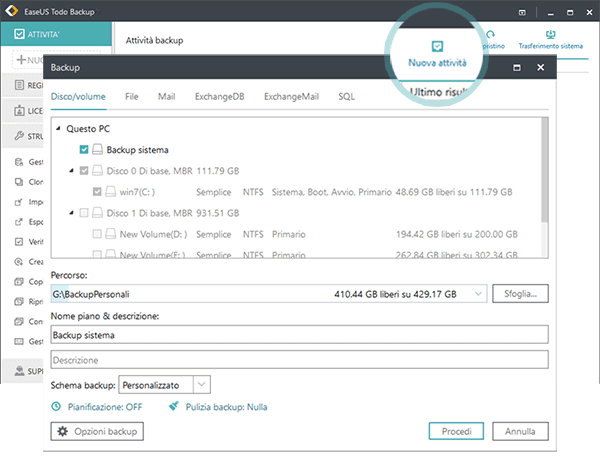600x475 pixels.
Task: Click the Crea sidebar icon
Action: (19, 261)
